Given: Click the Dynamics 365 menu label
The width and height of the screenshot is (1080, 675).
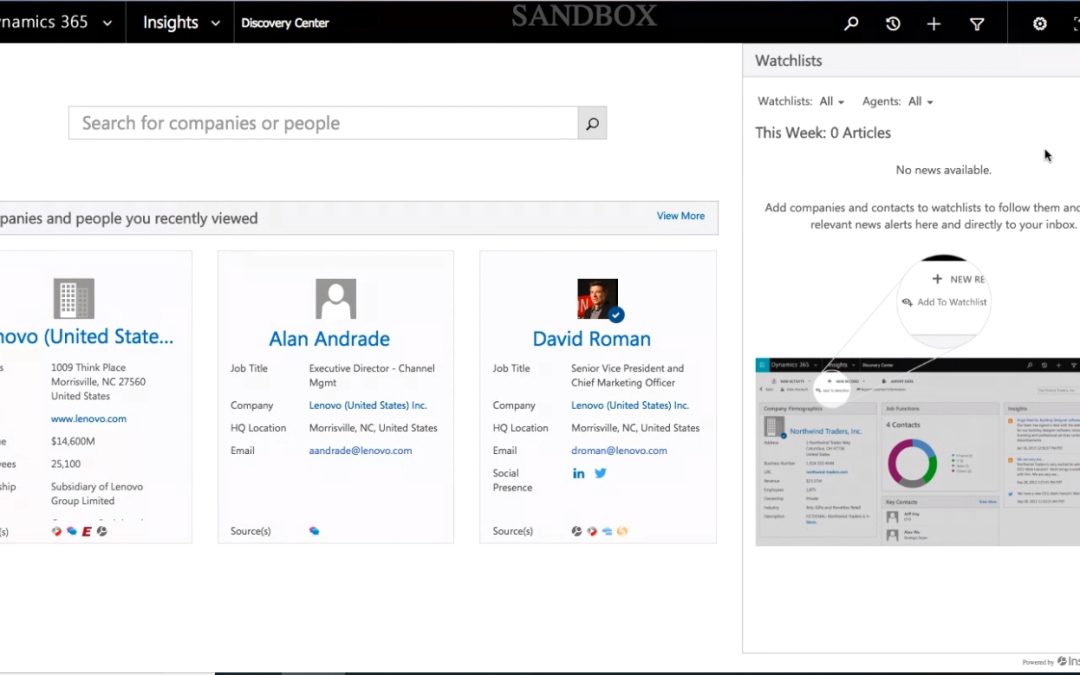Looking at the screenshot, I should pyautogui.click(x=44, y=22).
